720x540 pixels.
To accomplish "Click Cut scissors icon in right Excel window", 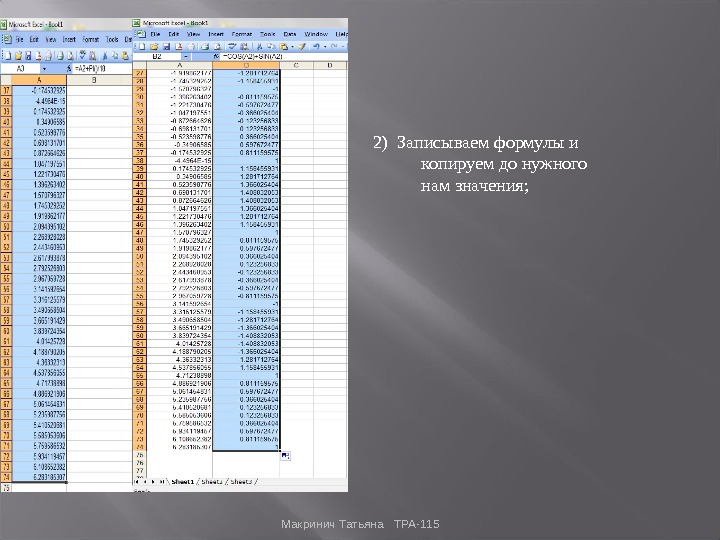I will pos(259,46).
